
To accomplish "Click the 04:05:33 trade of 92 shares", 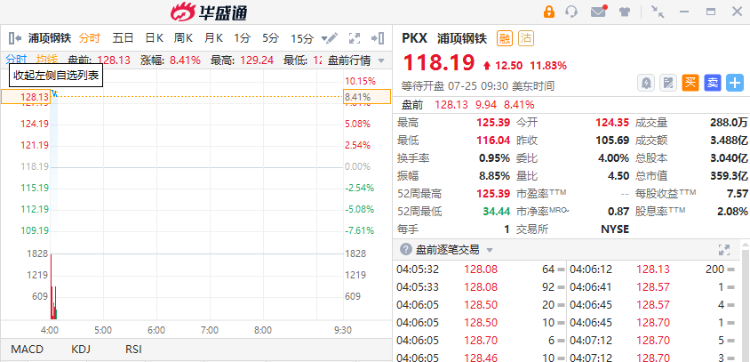I will 480,287.
